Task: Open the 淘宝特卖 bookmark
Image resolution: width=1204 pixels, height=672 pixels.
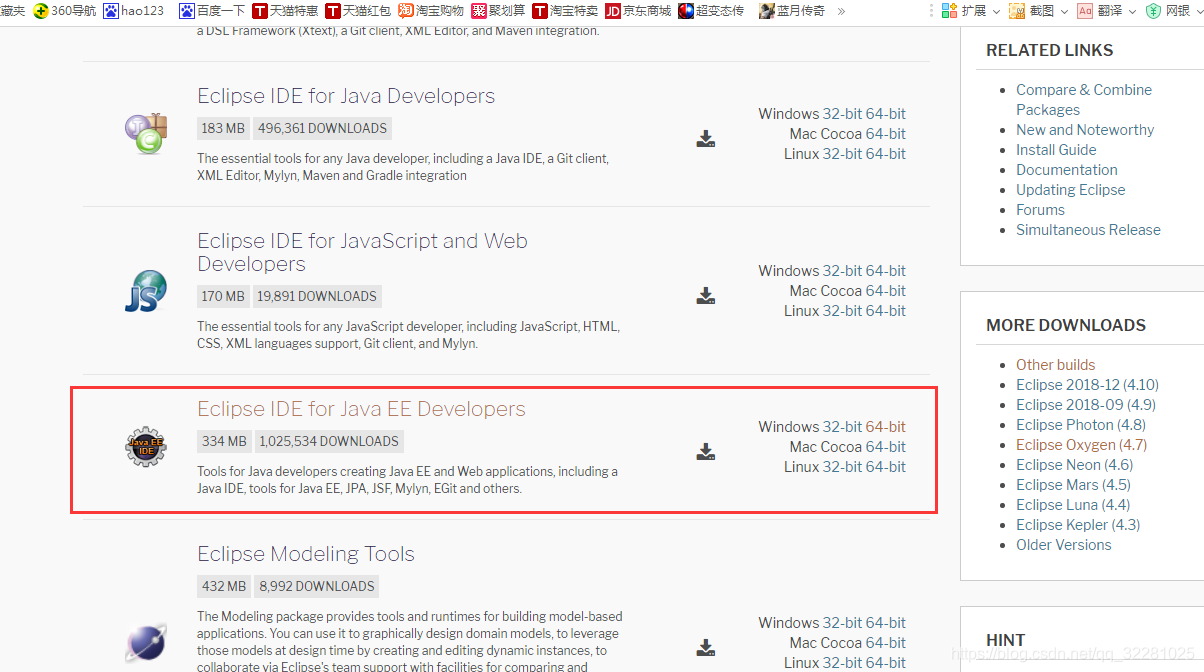Action: (565, 11)
